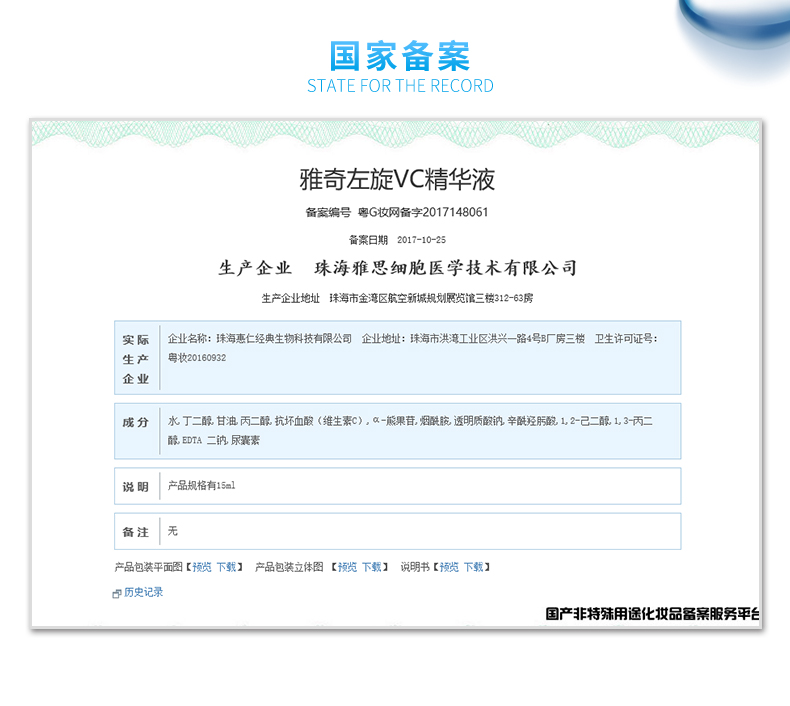
Task: Click the text 产品规格有15ml
Action: (202, 485)
